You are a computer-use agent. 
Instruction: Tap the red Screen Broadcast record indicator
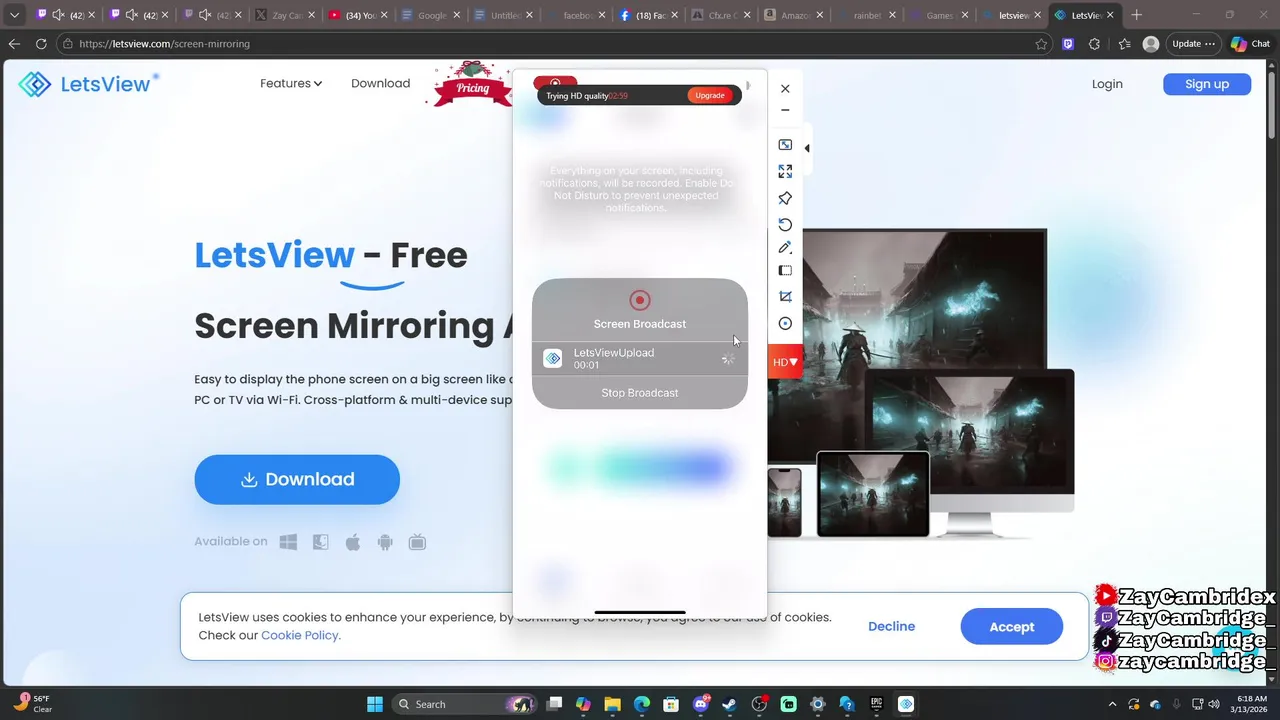coord(640,300)
